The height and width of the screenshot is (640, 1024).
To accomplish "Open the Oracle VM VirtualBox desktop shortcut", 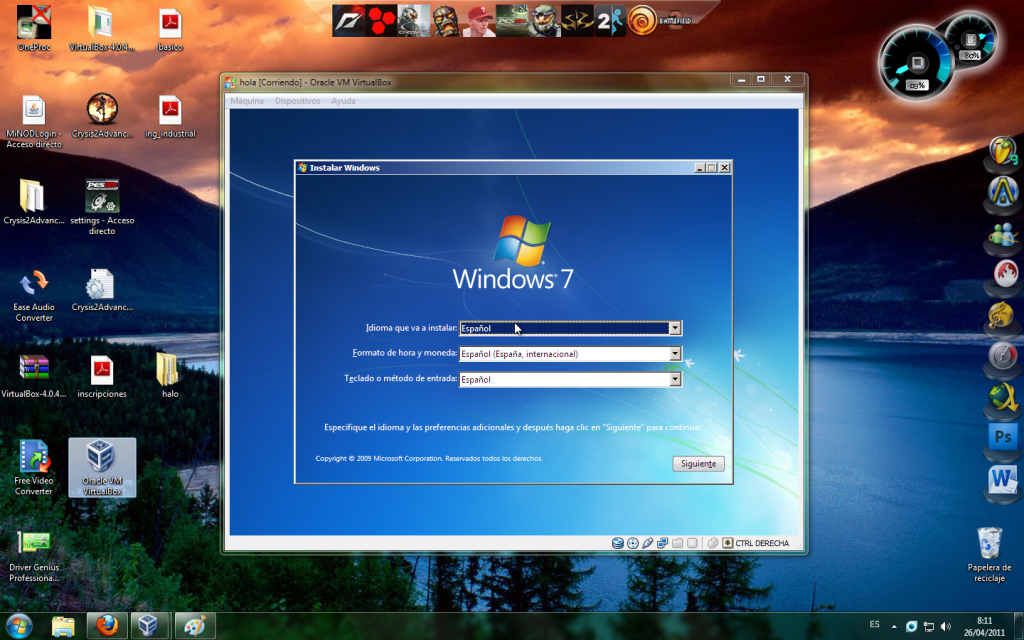I will [x=102, y=467].
